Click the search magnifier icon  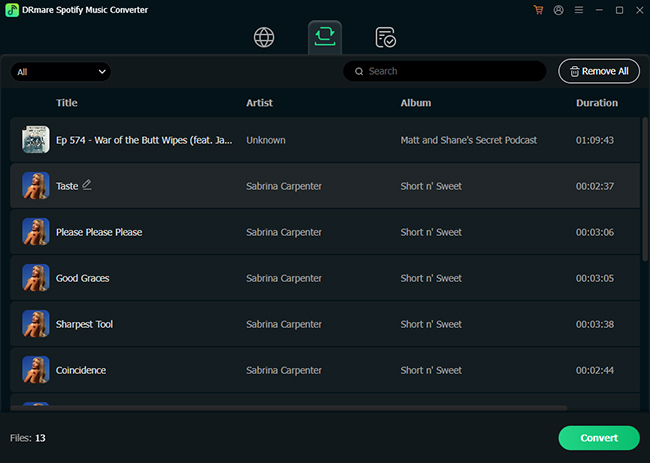[x=359, y=71]
